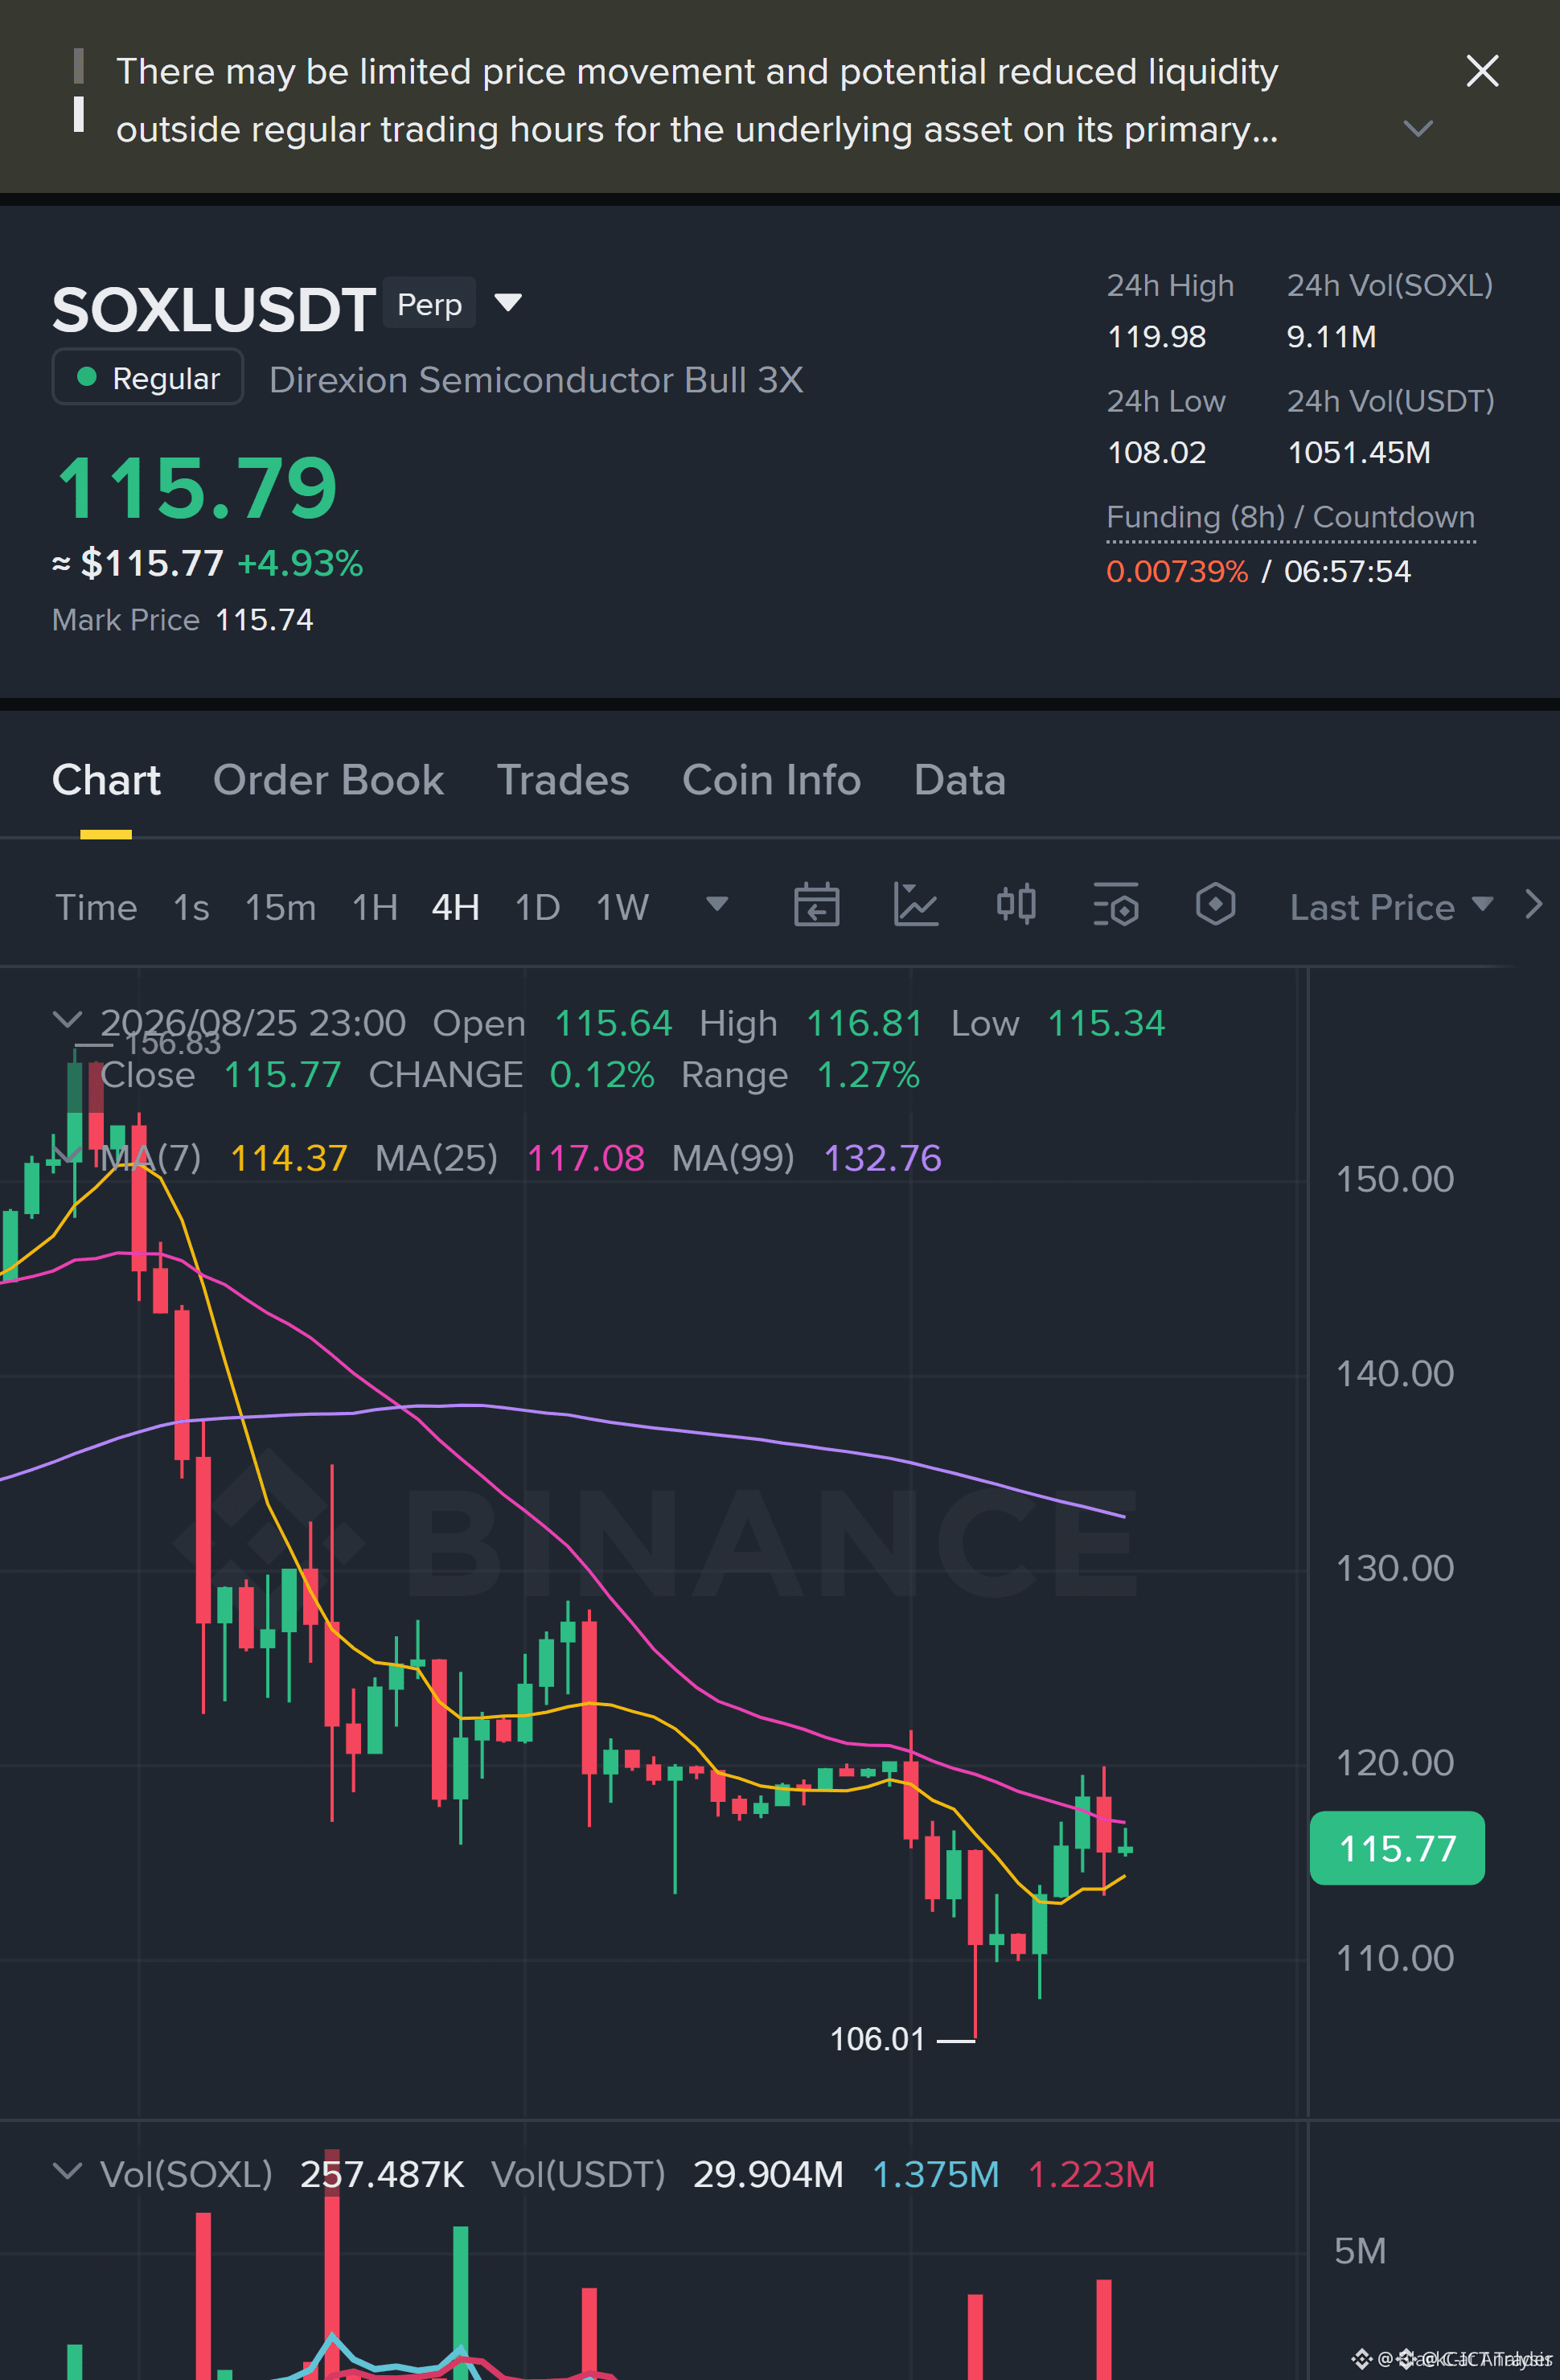Tap the 24h Low value 108.02
The height and width of the screenshot is (2380, 1560).
click(1156, 453)
